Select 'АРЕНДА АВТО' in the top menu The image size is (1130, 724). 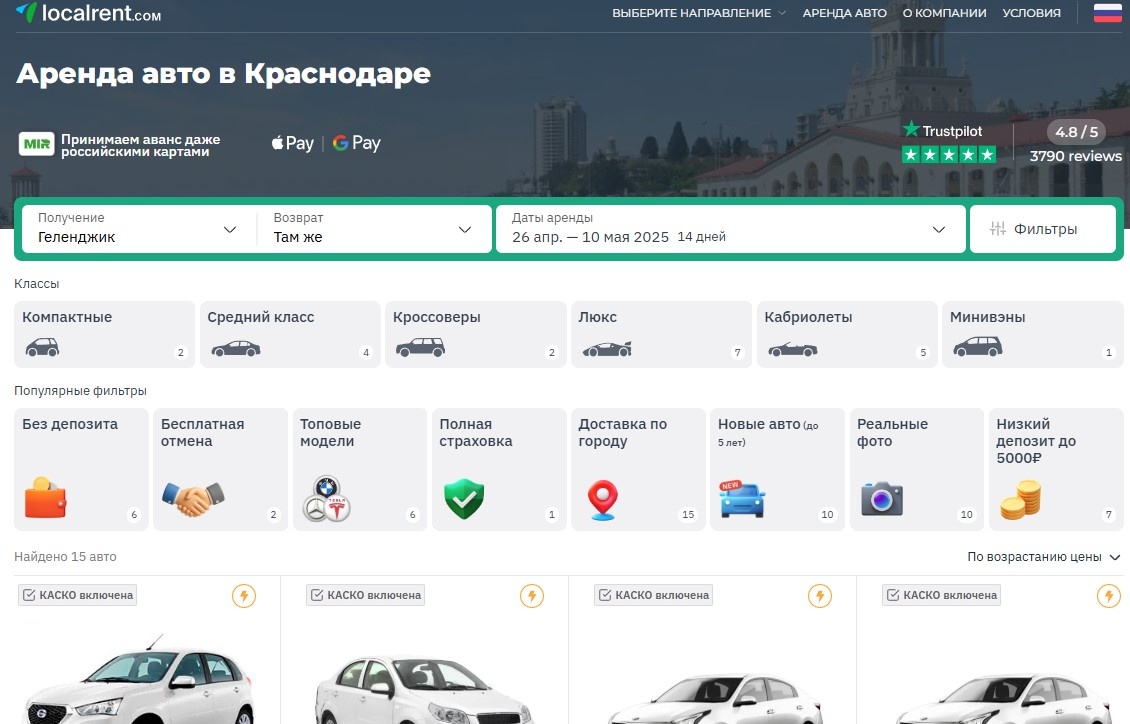click(847, 13)
